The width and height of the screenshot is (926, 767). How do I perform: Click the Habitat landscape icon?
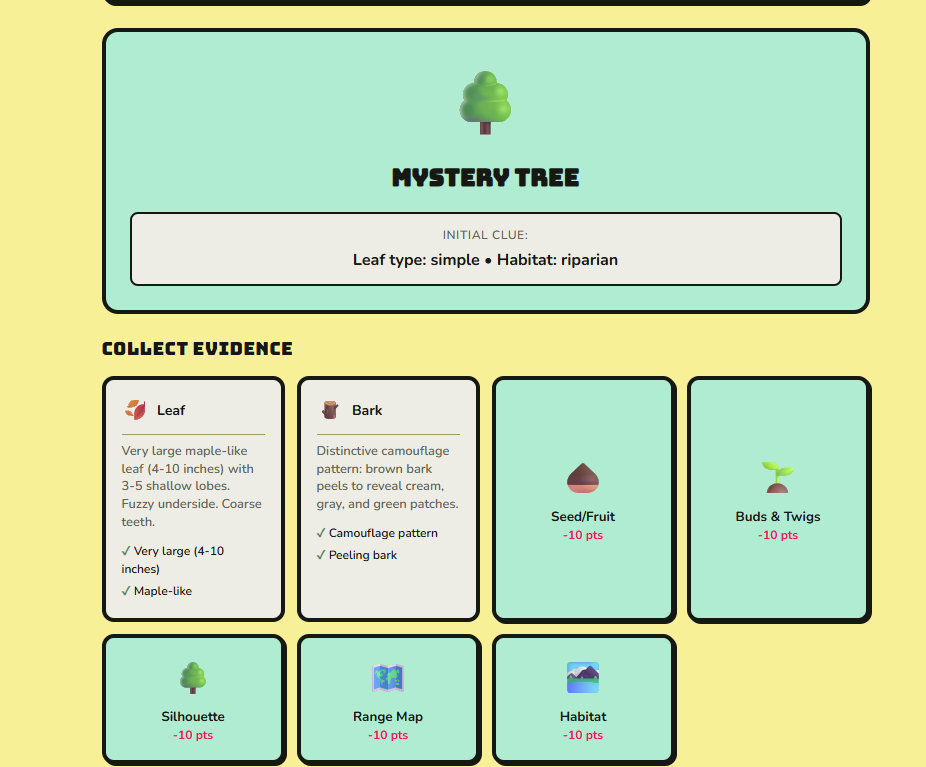pyautogui.click(x=582, y=677)
